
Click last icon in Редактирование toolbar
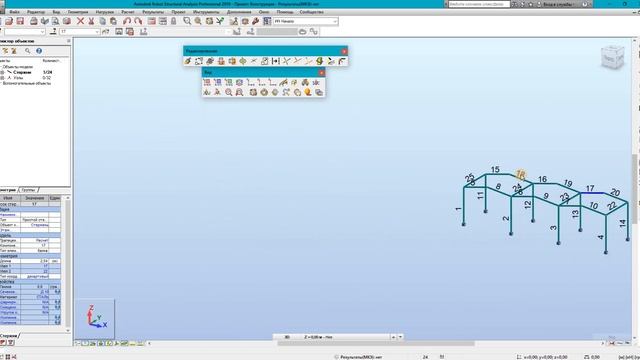[342, 61]
